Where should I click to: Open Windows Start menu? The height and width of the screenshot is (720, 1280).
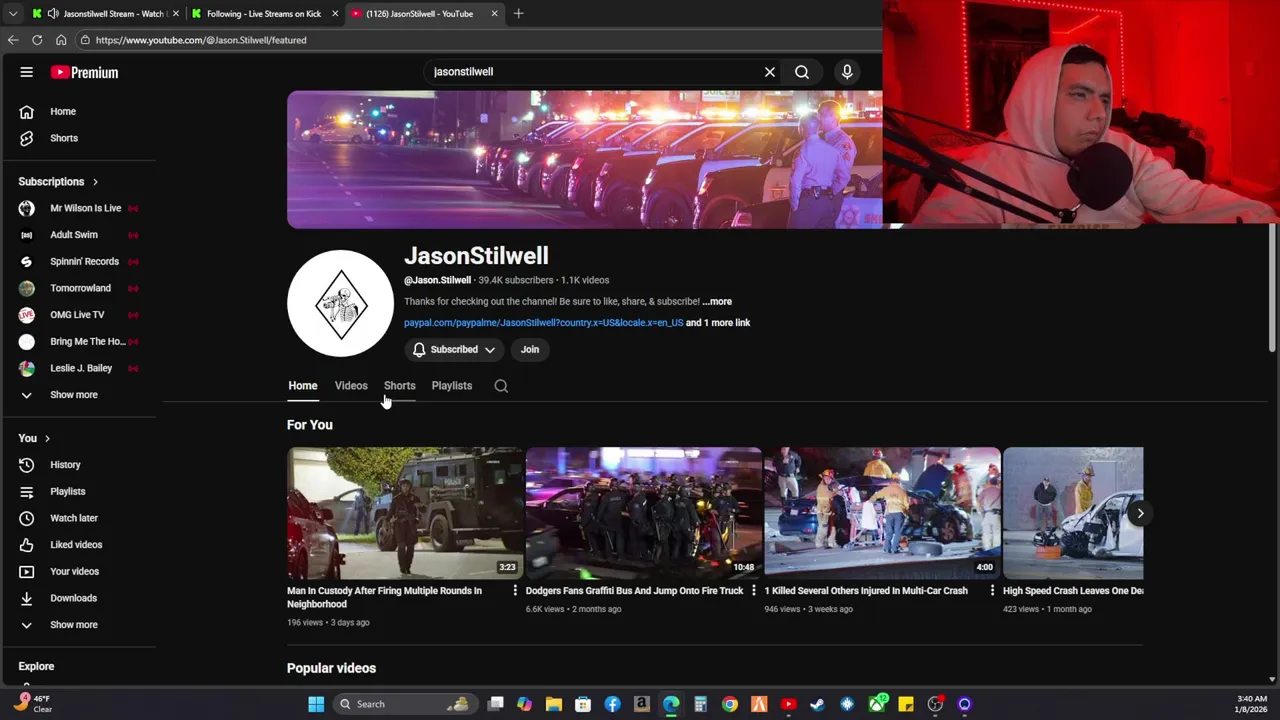click(316, 704)
